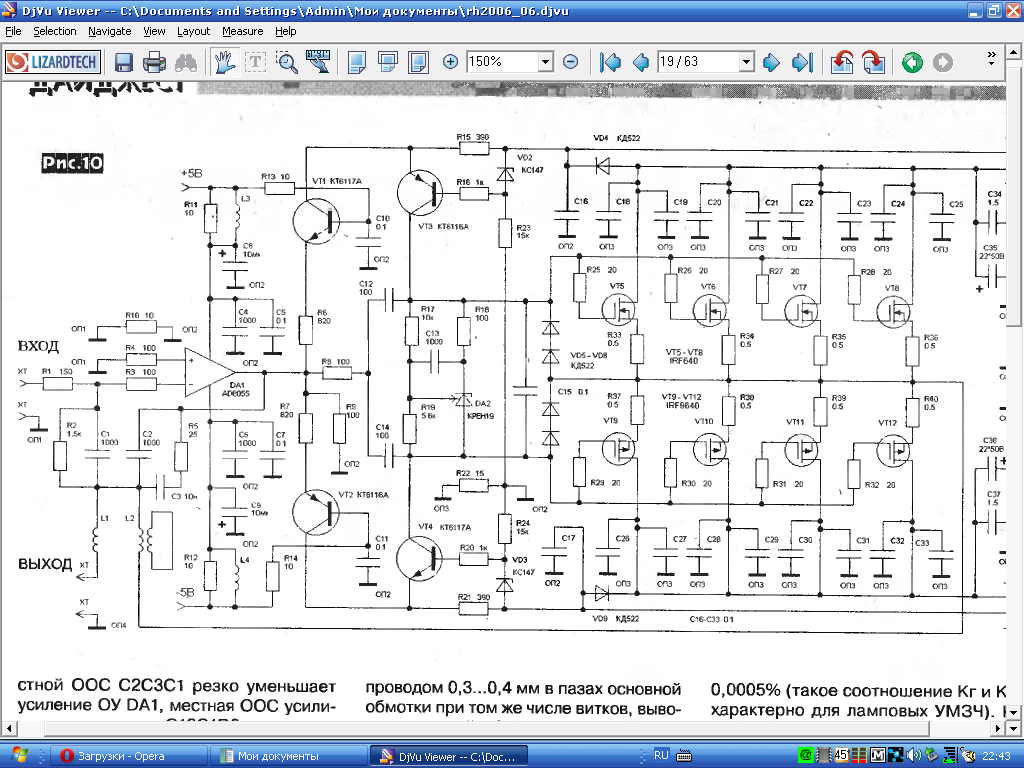Viewport: 1024px width, 768px height.
Task: Rotate page counterclockwise
Action: (842, 63)
